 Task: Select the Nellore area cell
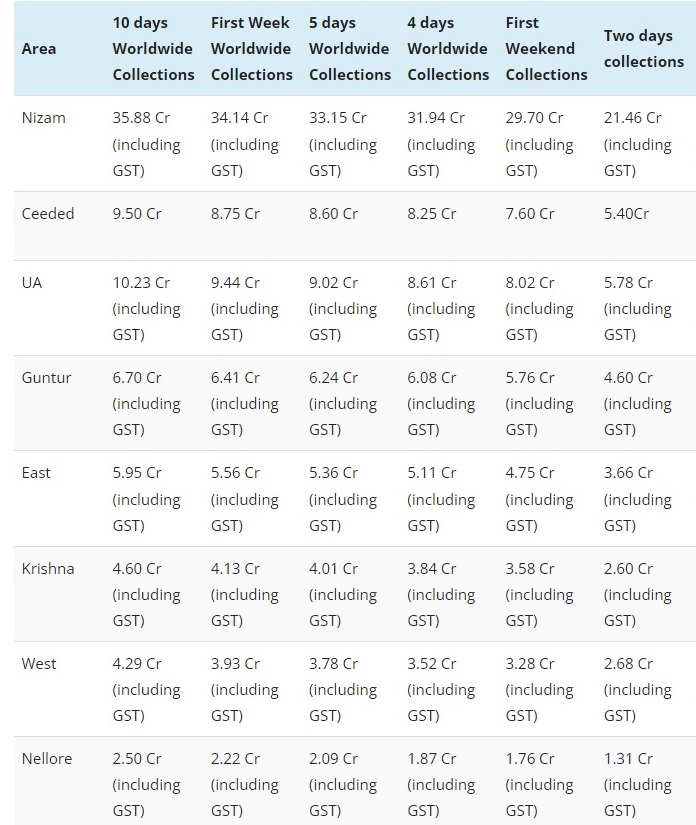tap(47, 758)
